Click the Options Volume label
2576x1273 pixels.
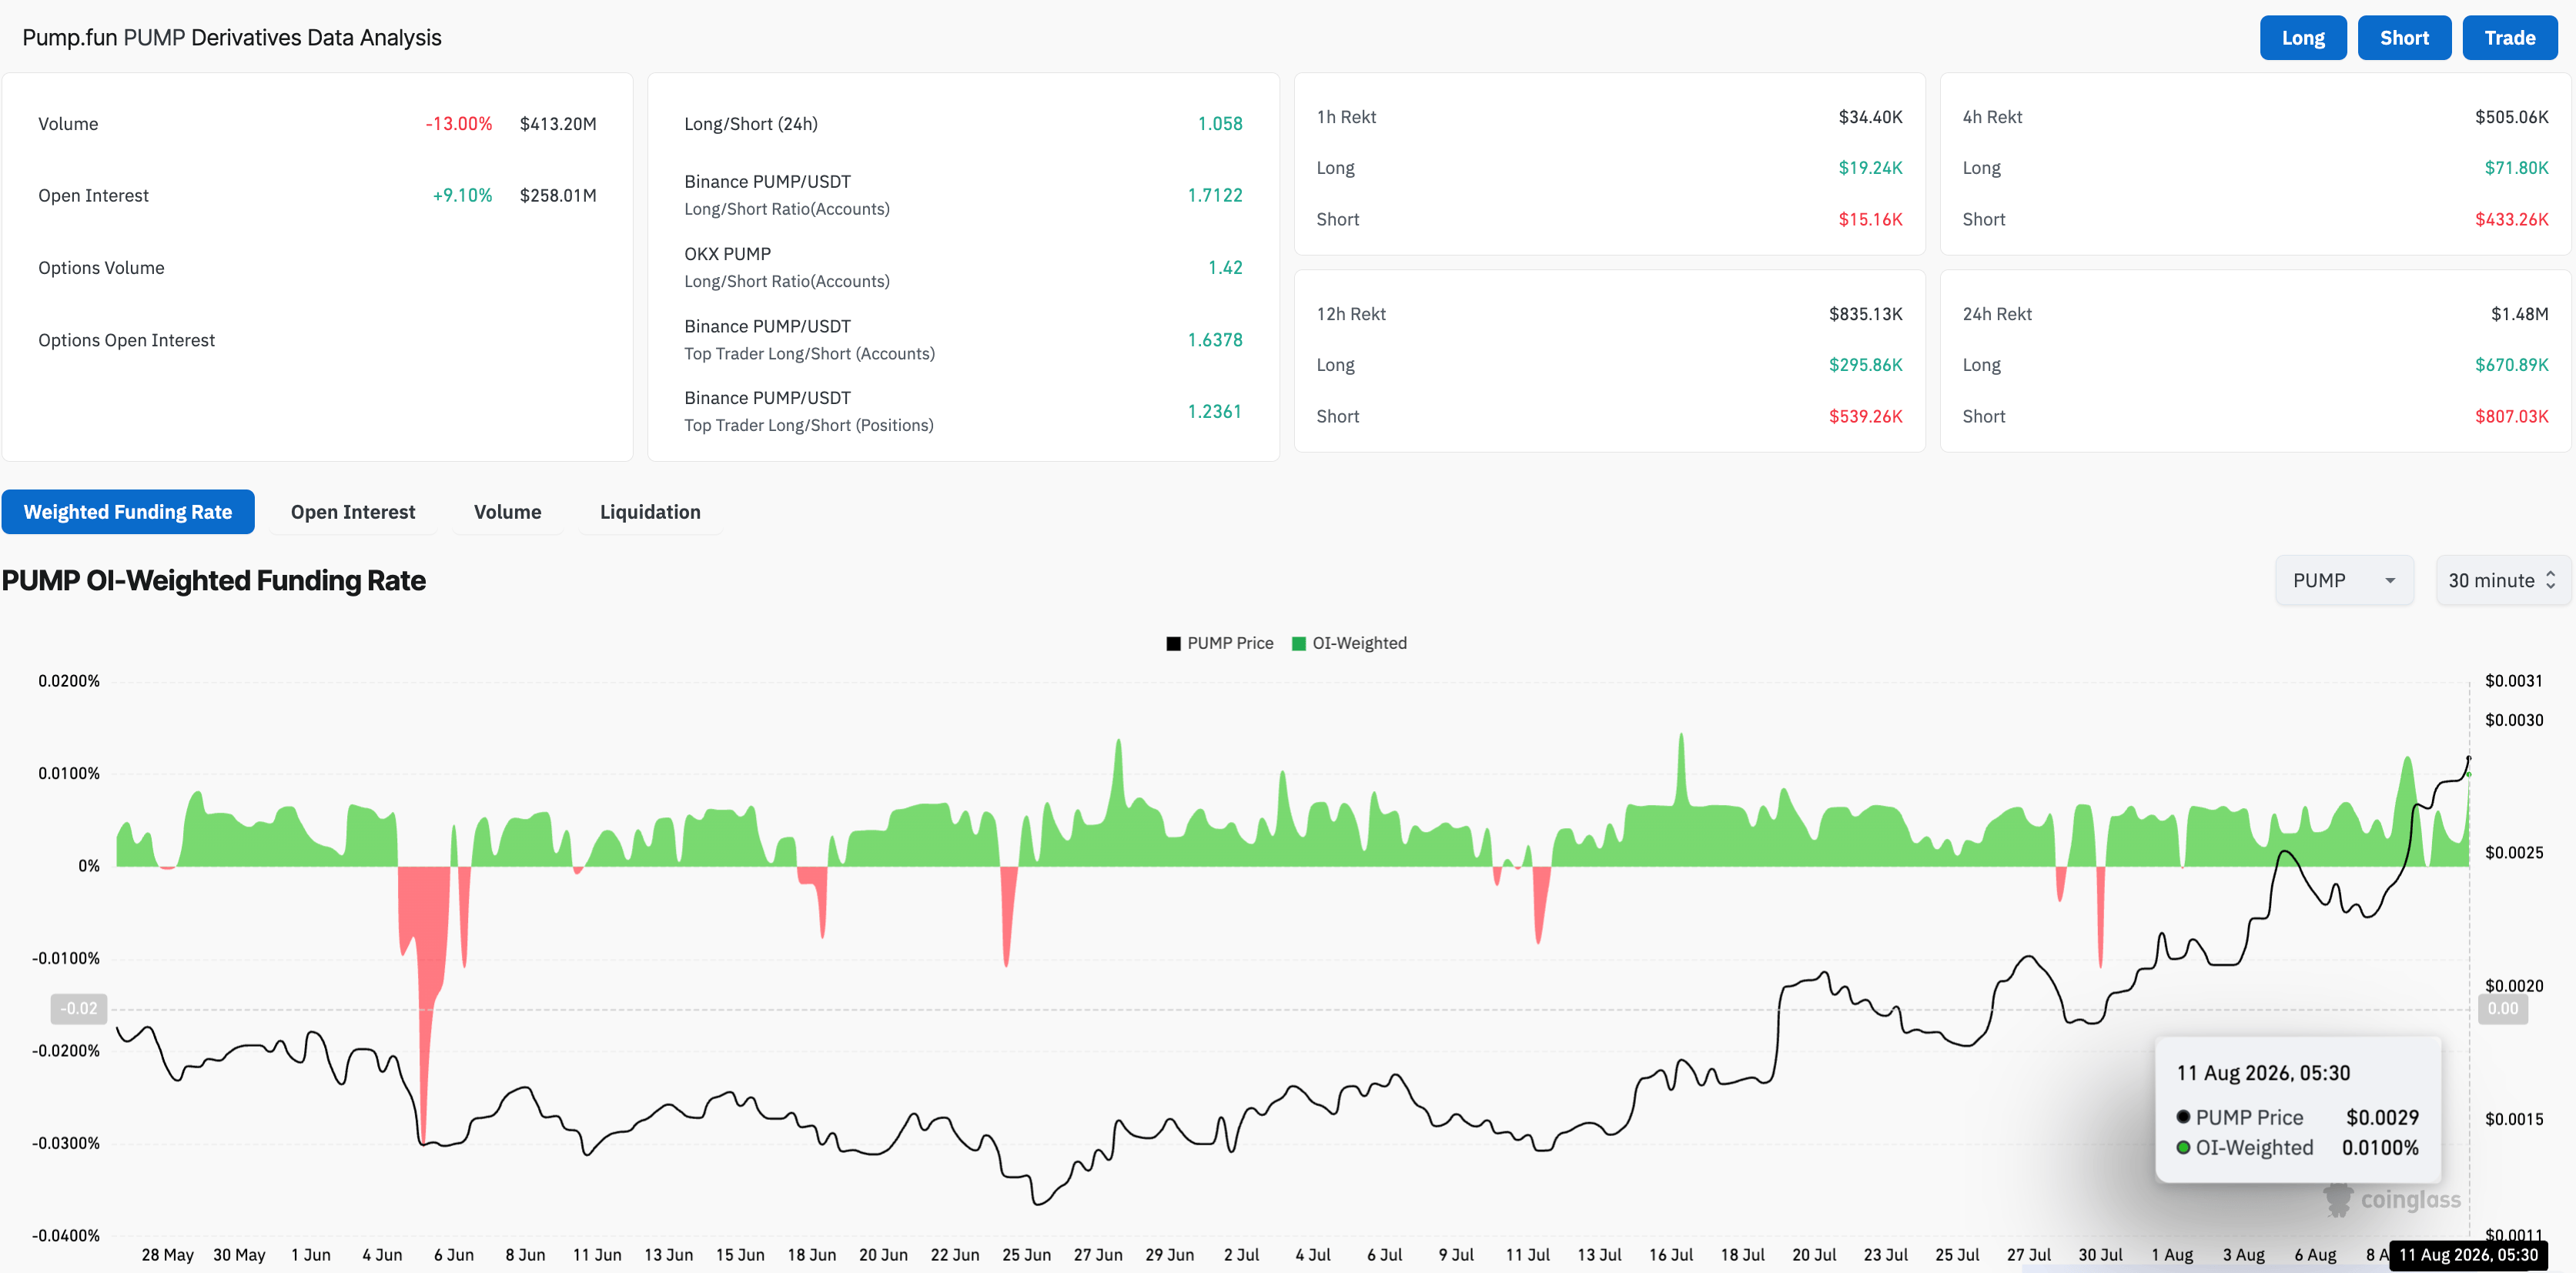tap(101, 268)
